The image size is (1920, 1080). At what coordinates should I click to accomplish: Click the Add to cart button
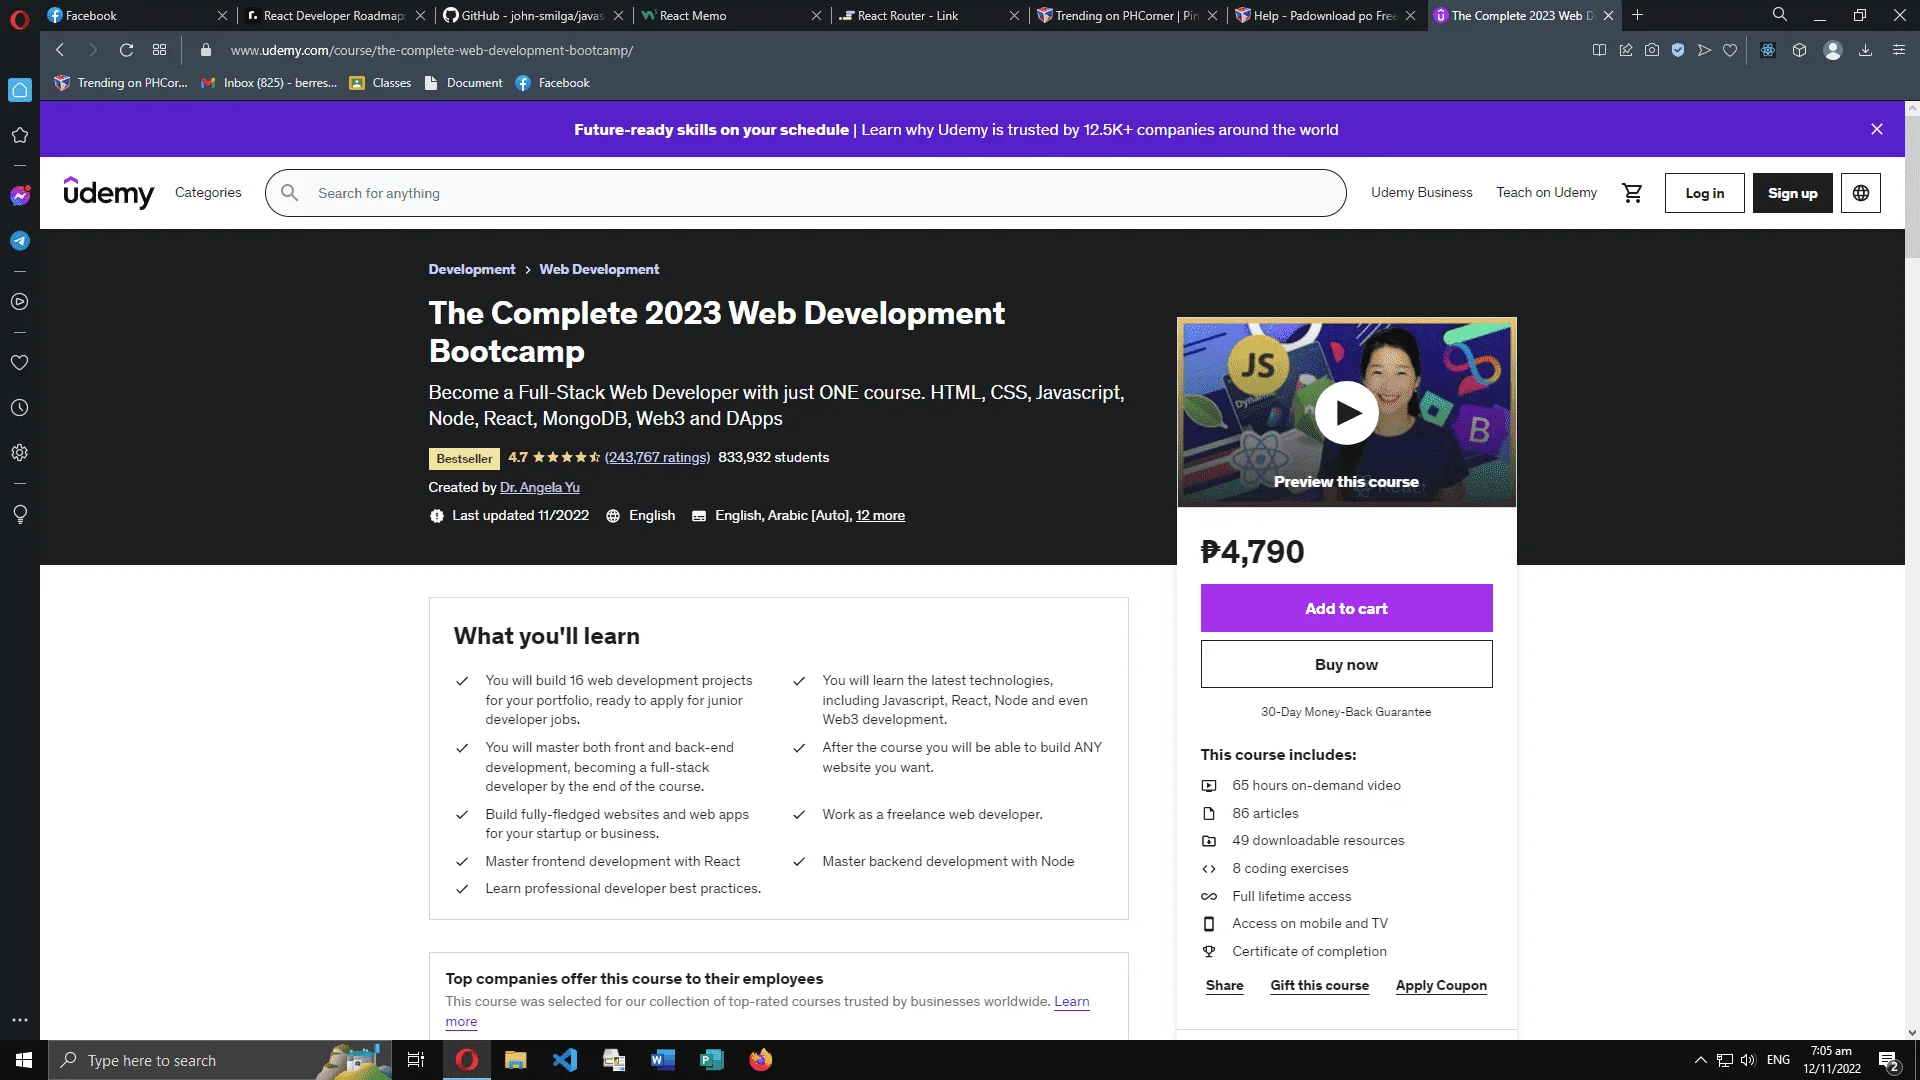point(1346,608)
